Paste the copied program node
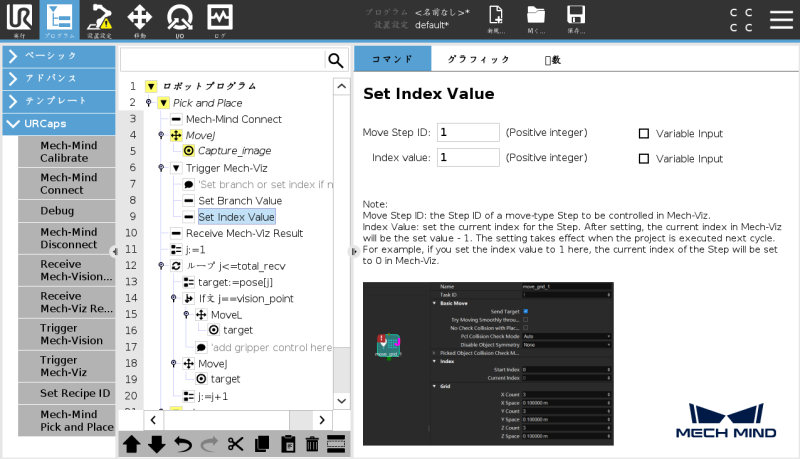Screen dimensions: 800x459 click(x=288, y=444)
